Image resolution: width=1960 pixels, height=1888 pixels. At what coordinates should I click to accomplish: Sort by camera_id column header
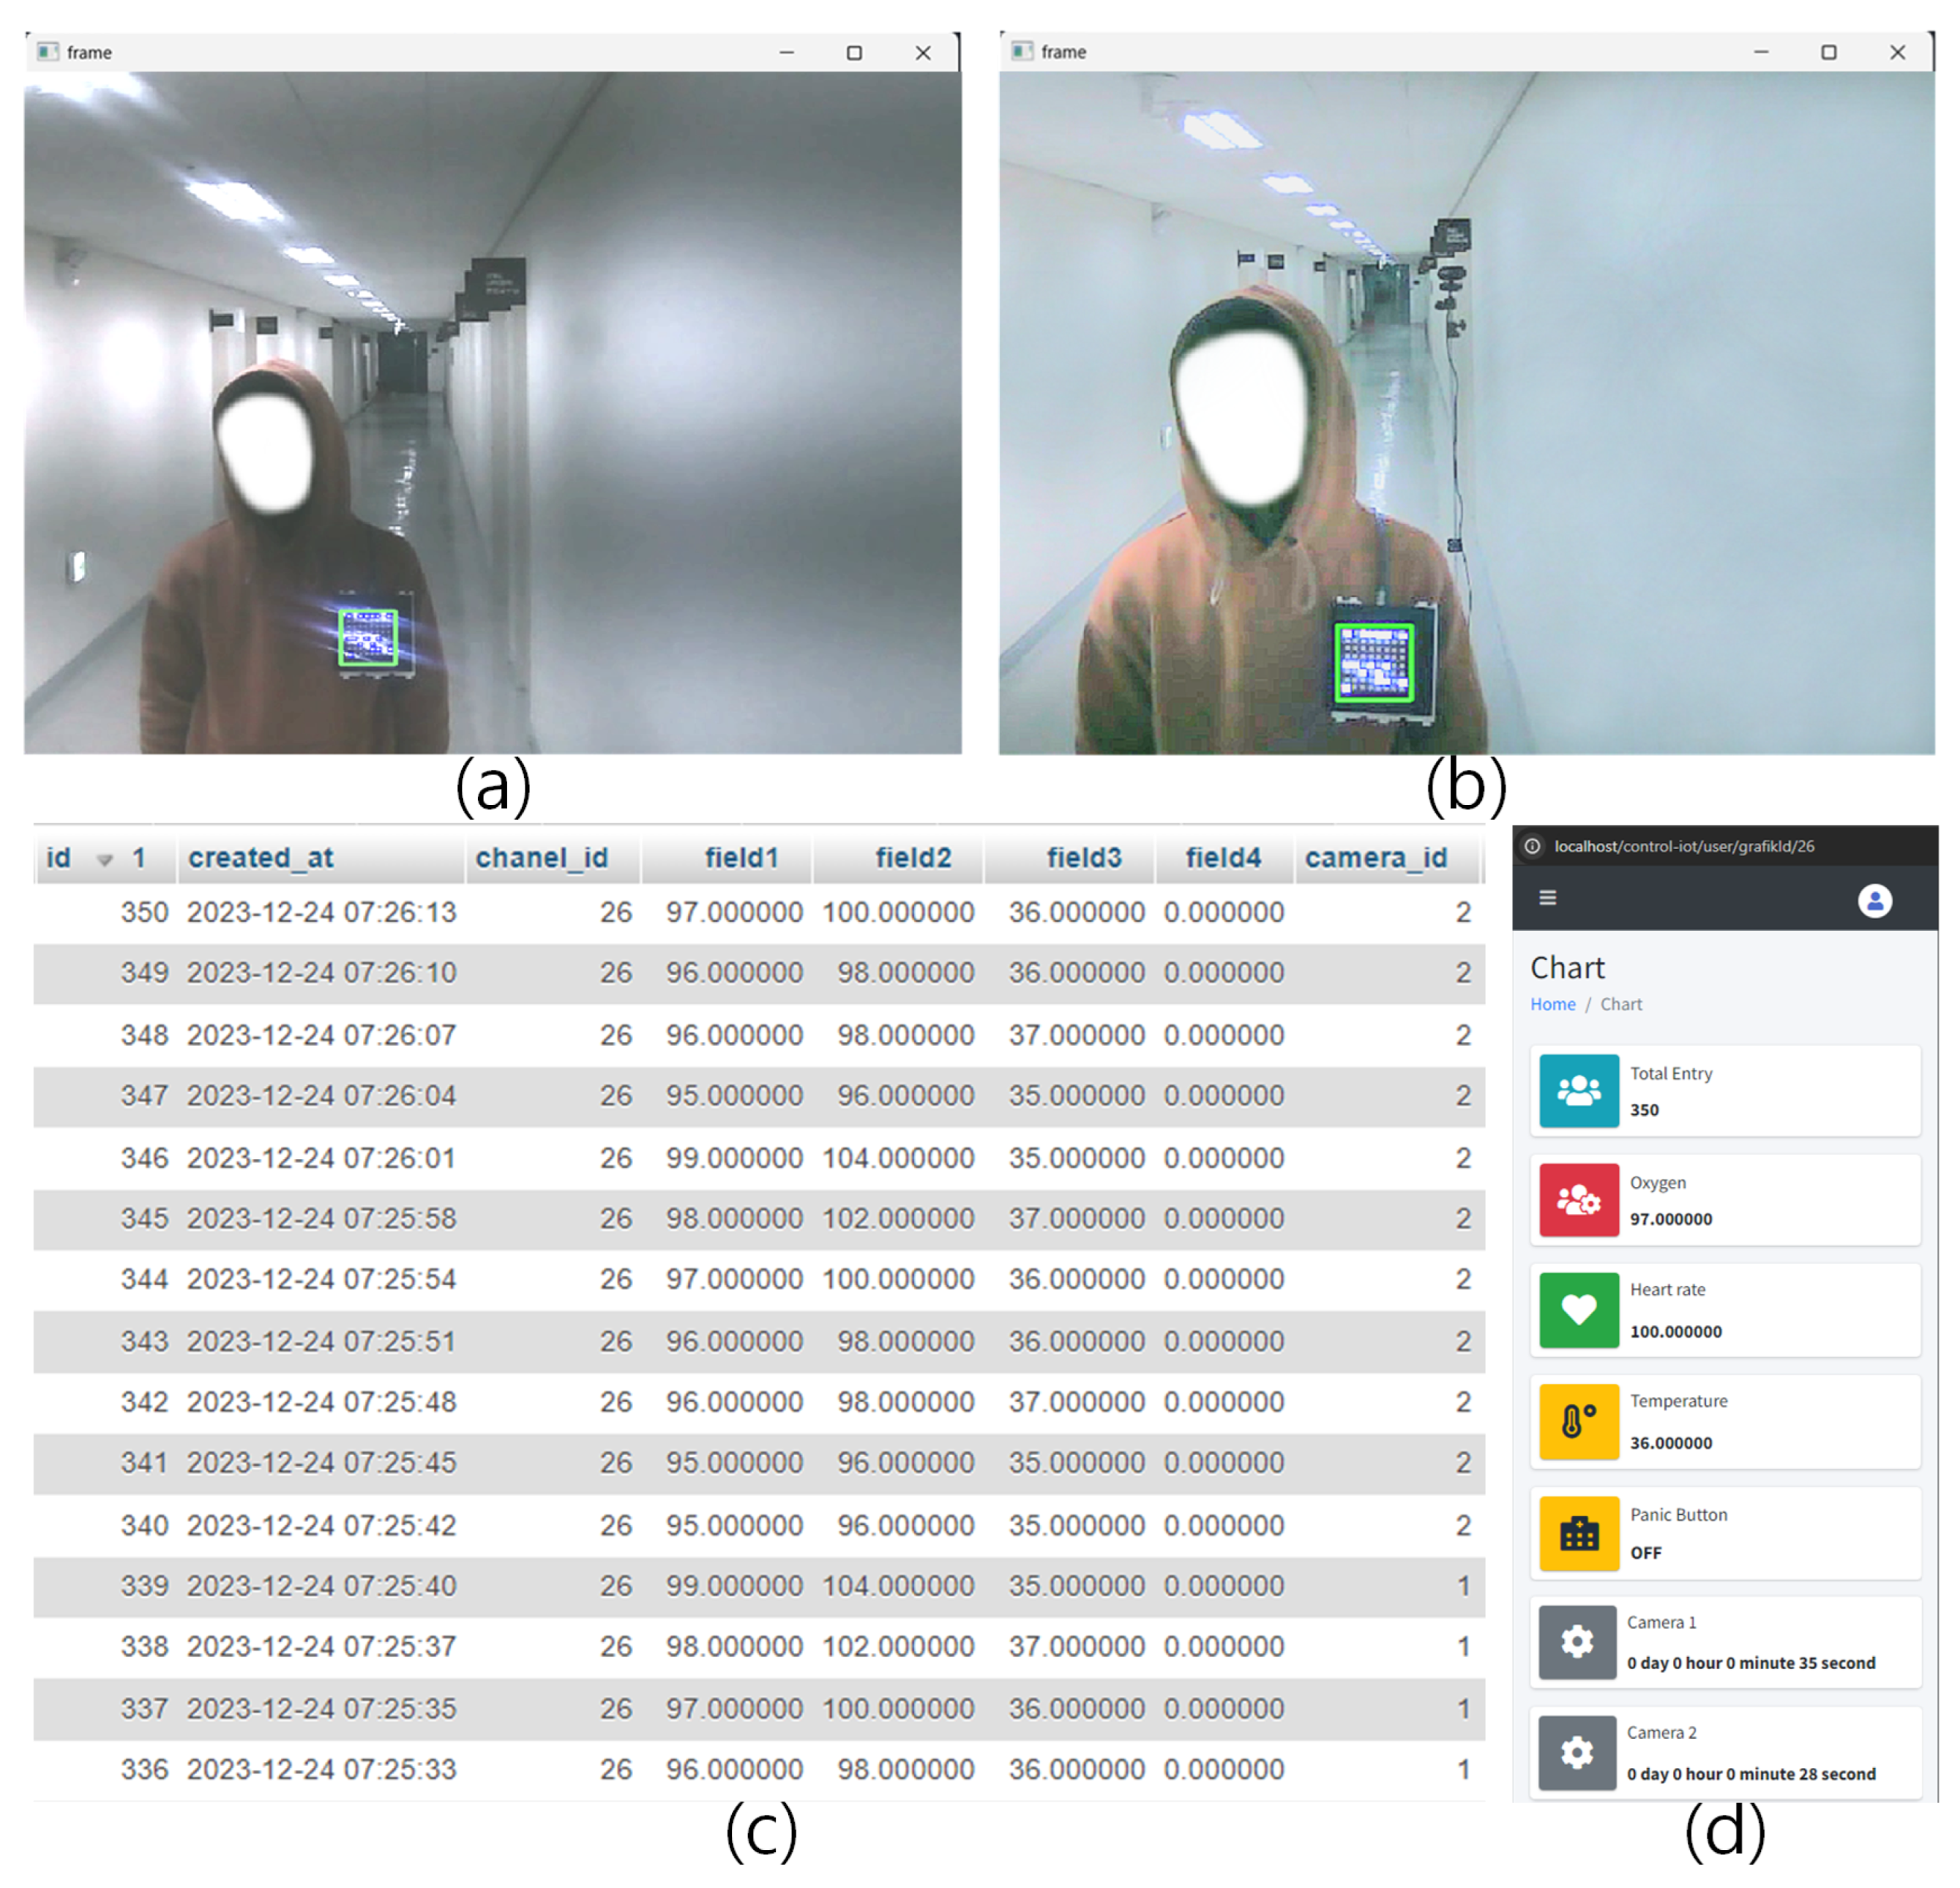coord(1376,857)
